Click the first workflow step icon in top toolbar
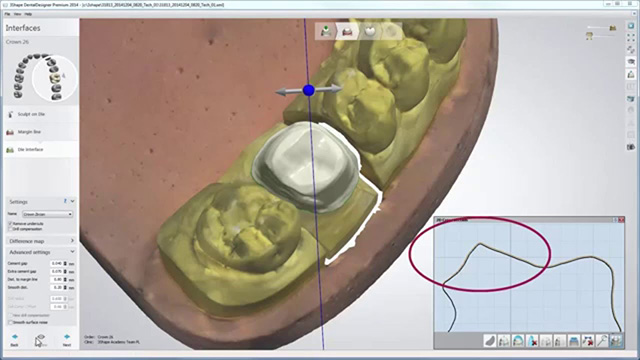Image resolution: width=640 pixels, height=360 pixels. (x=326, y=31)
